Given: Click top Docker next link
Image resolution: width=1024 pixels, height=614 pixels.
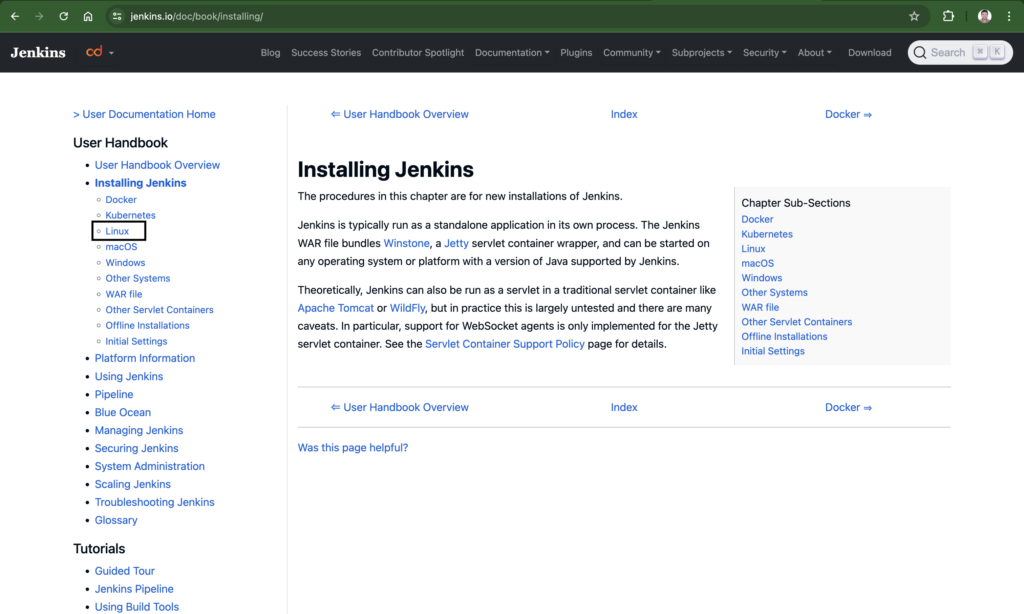Looking at the screenshot, I should (x=848, y=114).
